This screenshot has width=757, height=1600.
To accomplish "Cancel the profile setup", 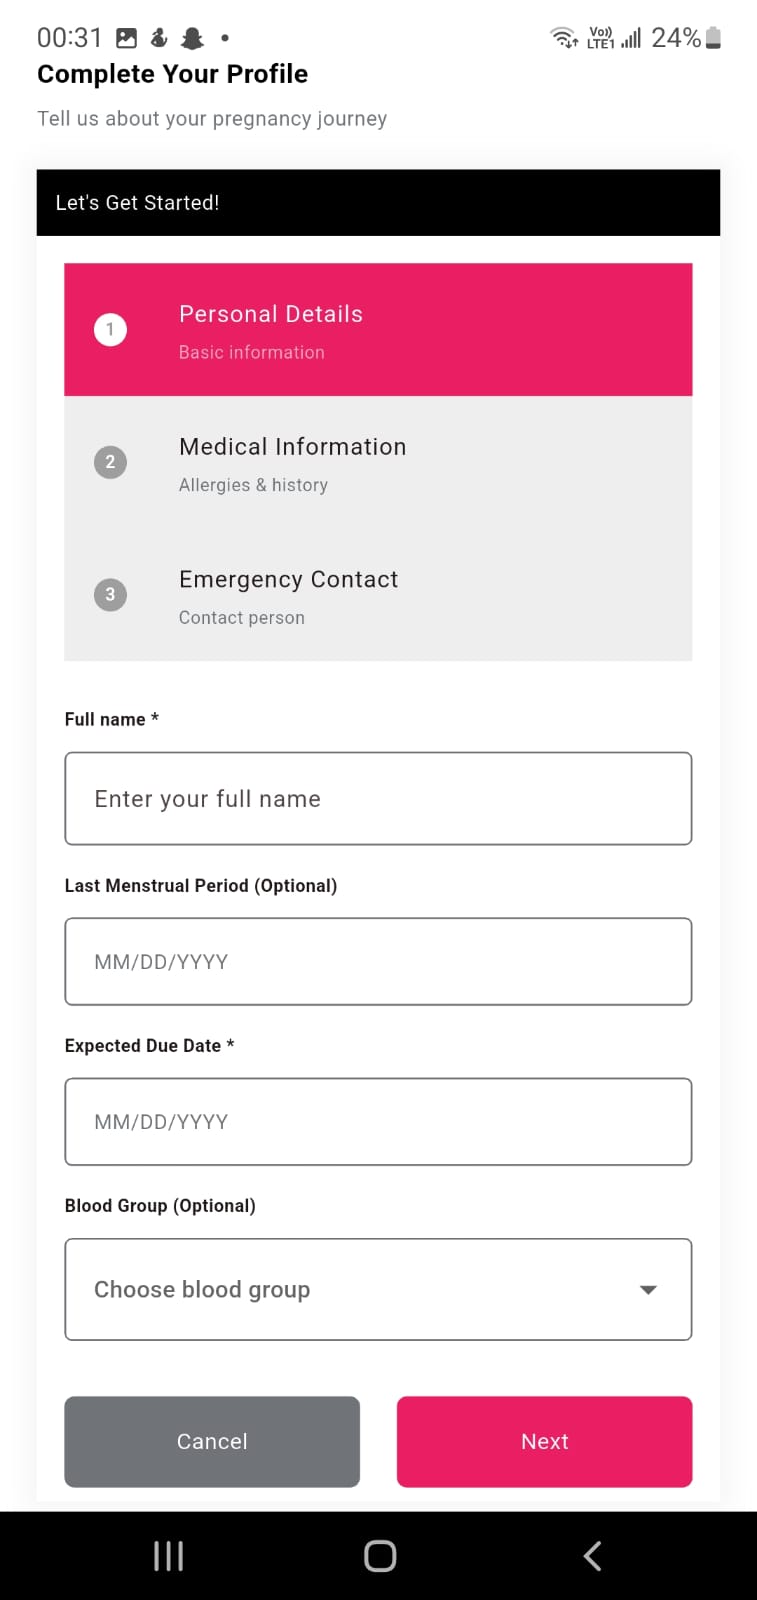I will click(212, 1441).
